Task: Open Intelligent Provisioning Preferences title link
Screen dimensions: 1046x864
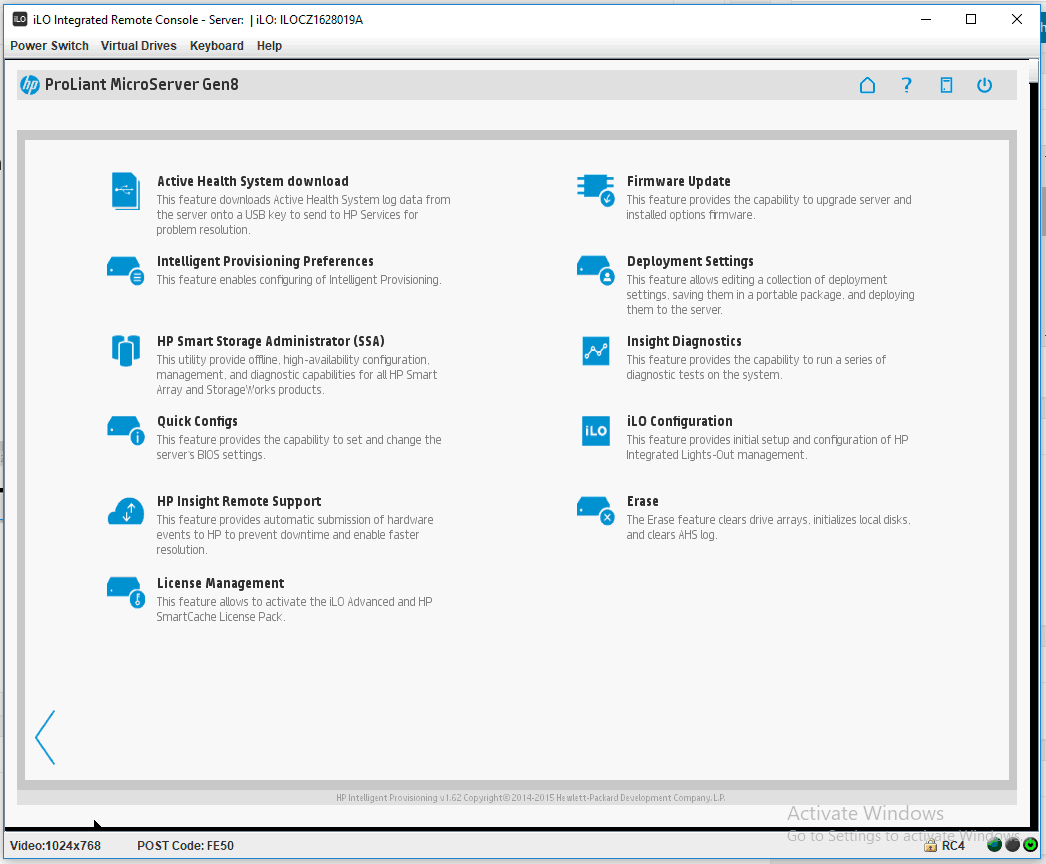Action: point(265,261)
